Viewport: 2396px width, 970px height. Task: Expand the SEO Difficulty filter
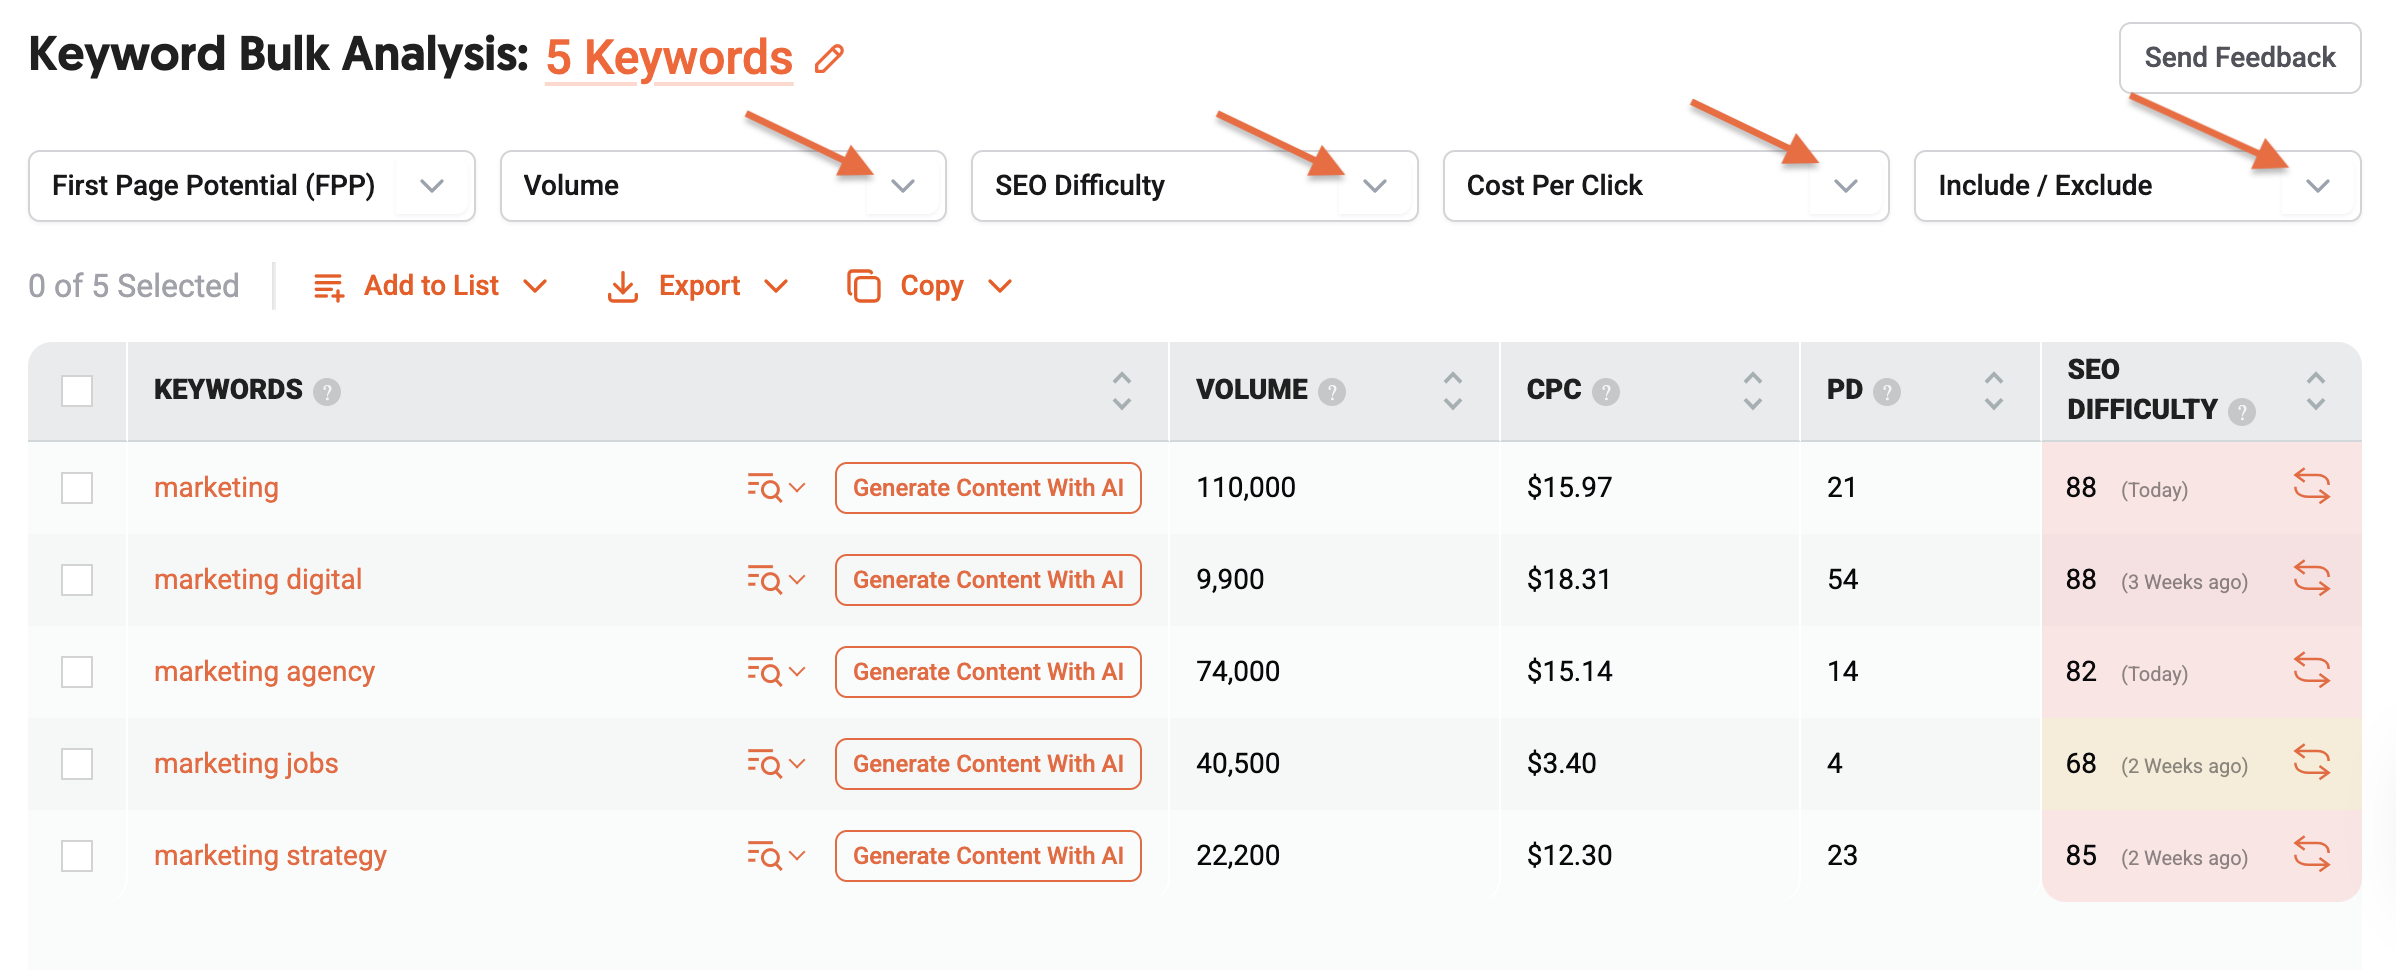click(1376, 185)
